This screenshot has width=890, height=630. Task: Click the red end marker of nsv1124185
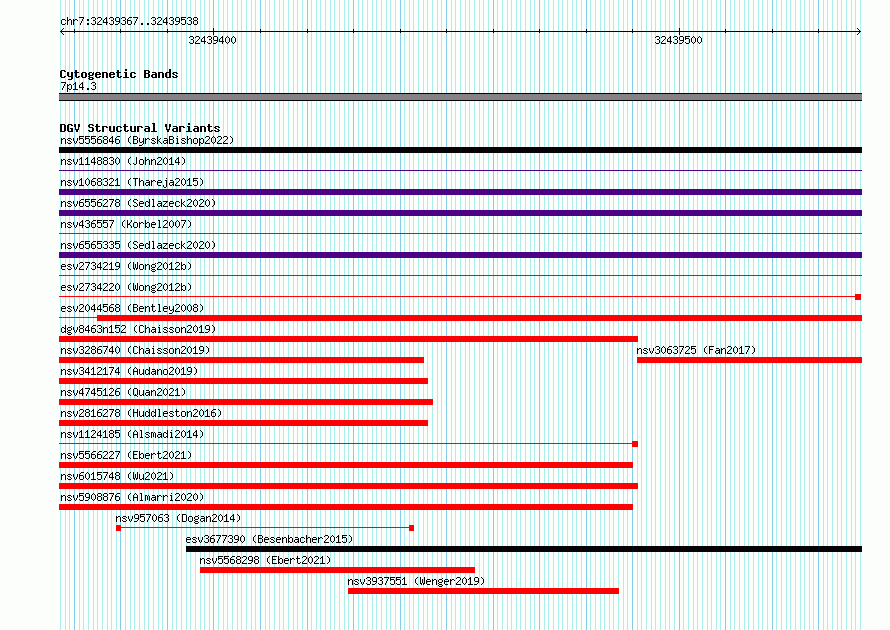point(635,444)
